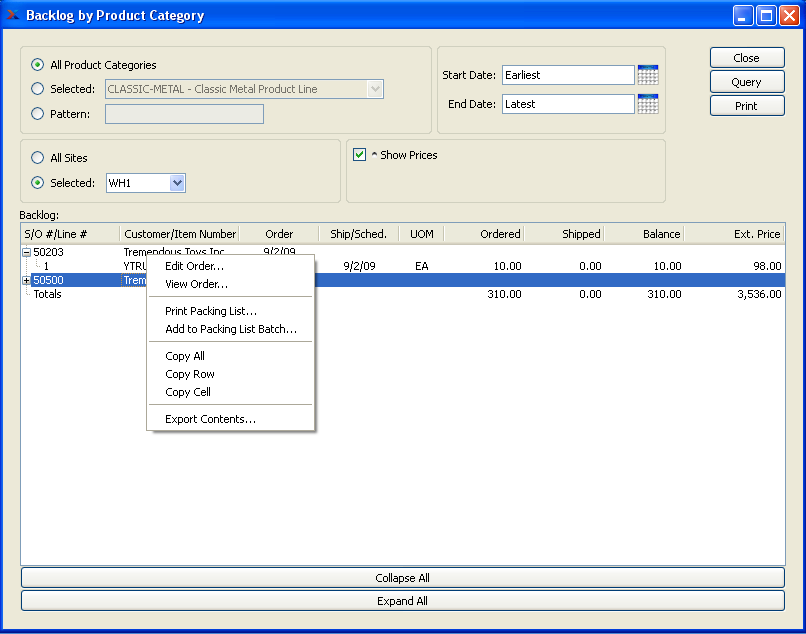Uncheck the Show Prices checkbox

[x=360, y=155]
